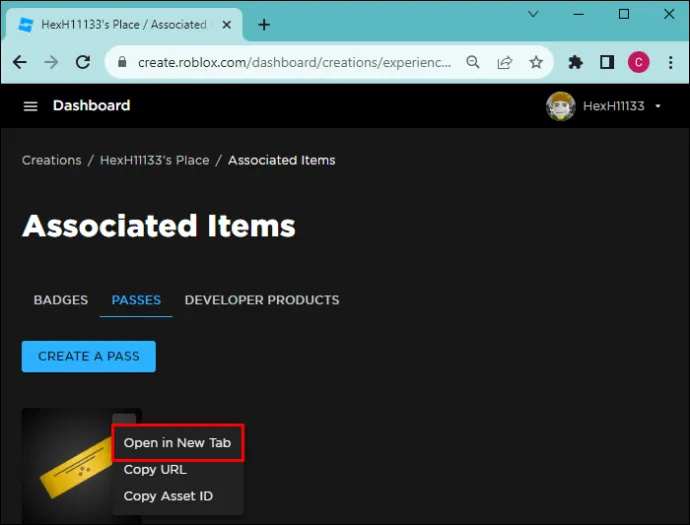Open HexH11133's Place breadcrumb
Screen dimensions: 690x525
click(x=154, y=160)
